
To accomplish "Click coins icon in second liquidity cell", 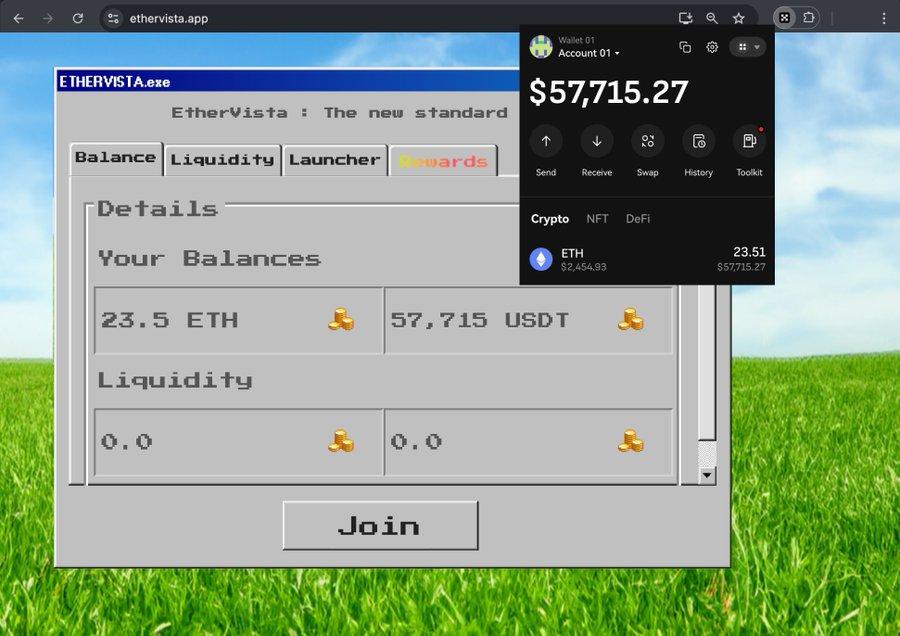I will coord(631,441).
